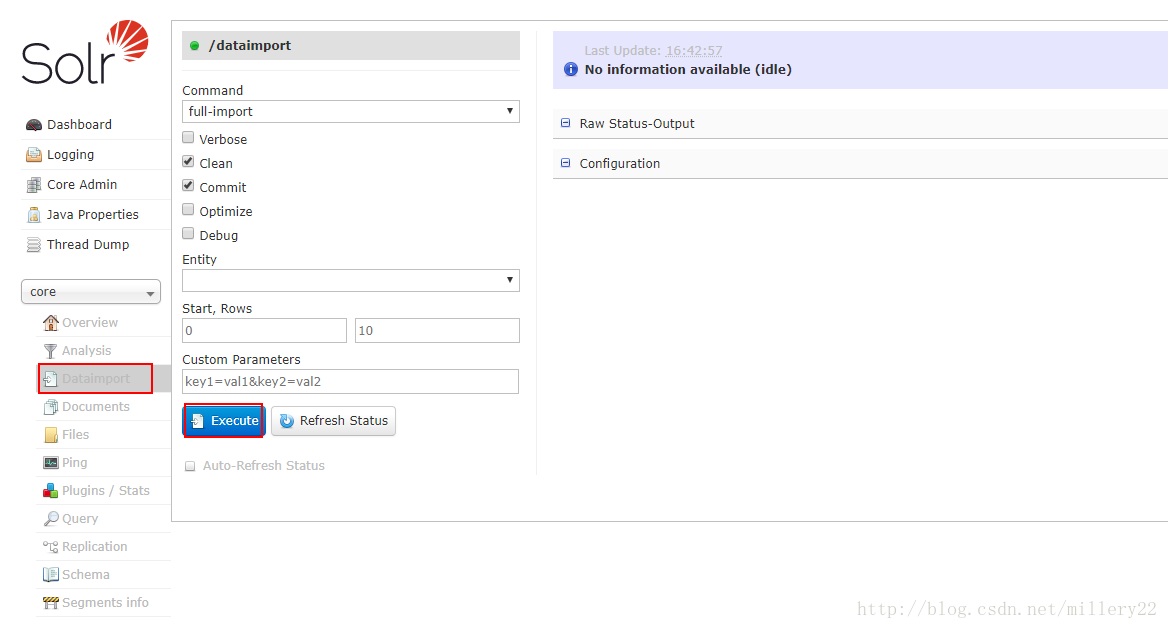Enable the Verbose checkbox
The width and height of the screenshot is (1168, 629).
[188, 138]
